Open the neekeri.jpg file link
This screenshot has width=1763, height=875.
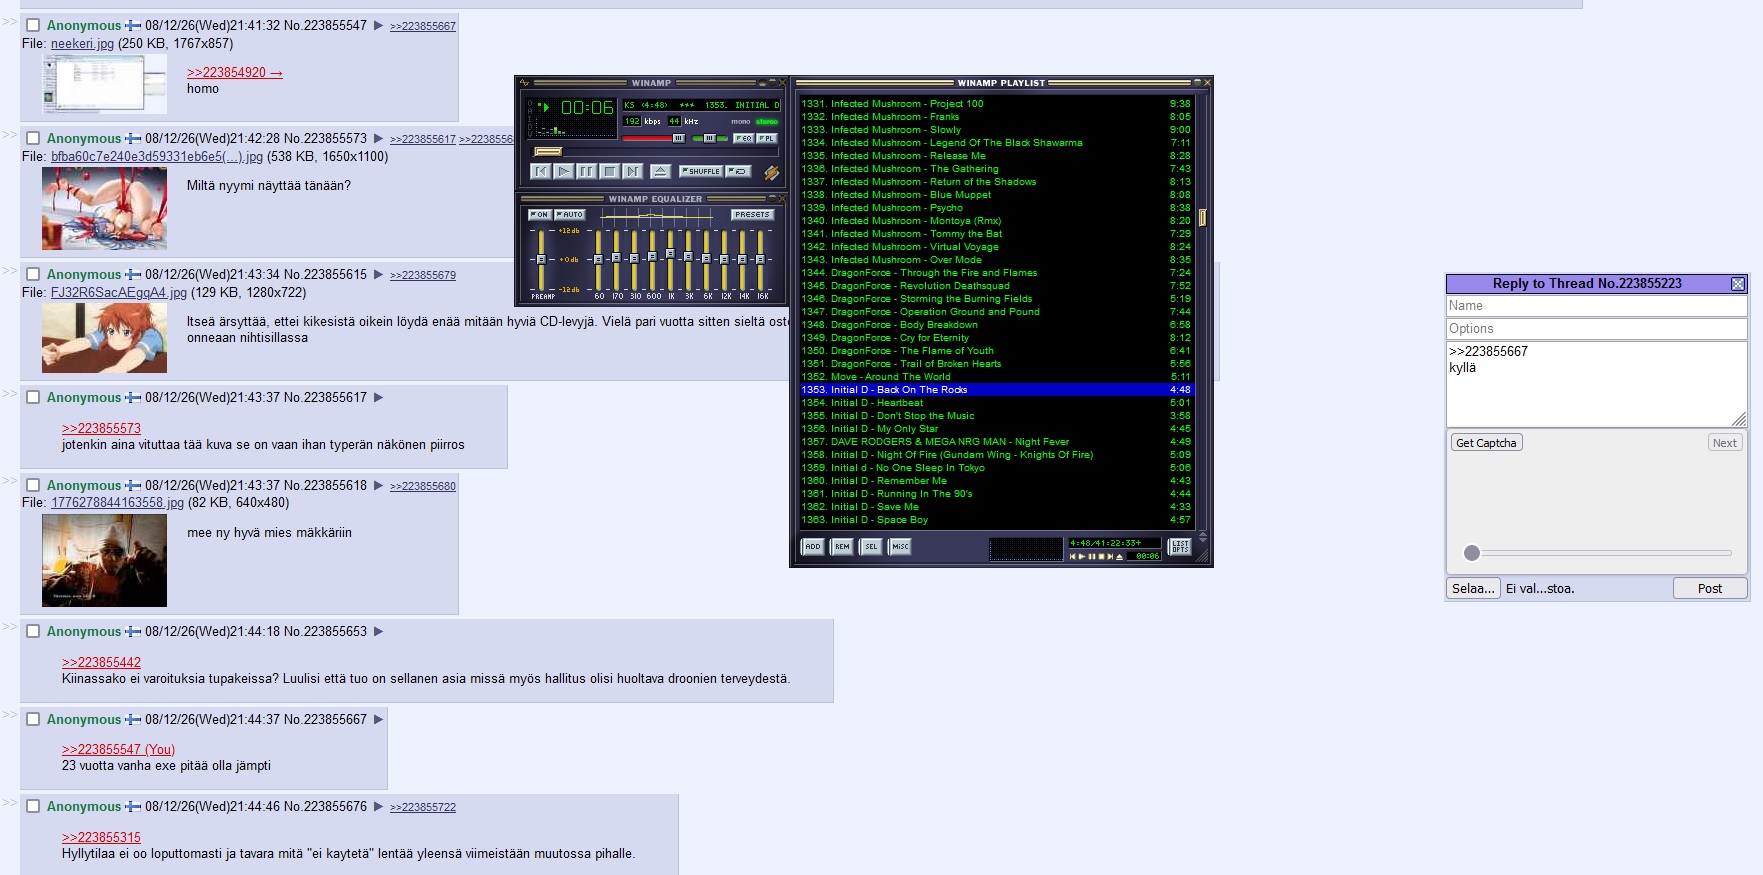pyautogui.click(x=82, y=44)
